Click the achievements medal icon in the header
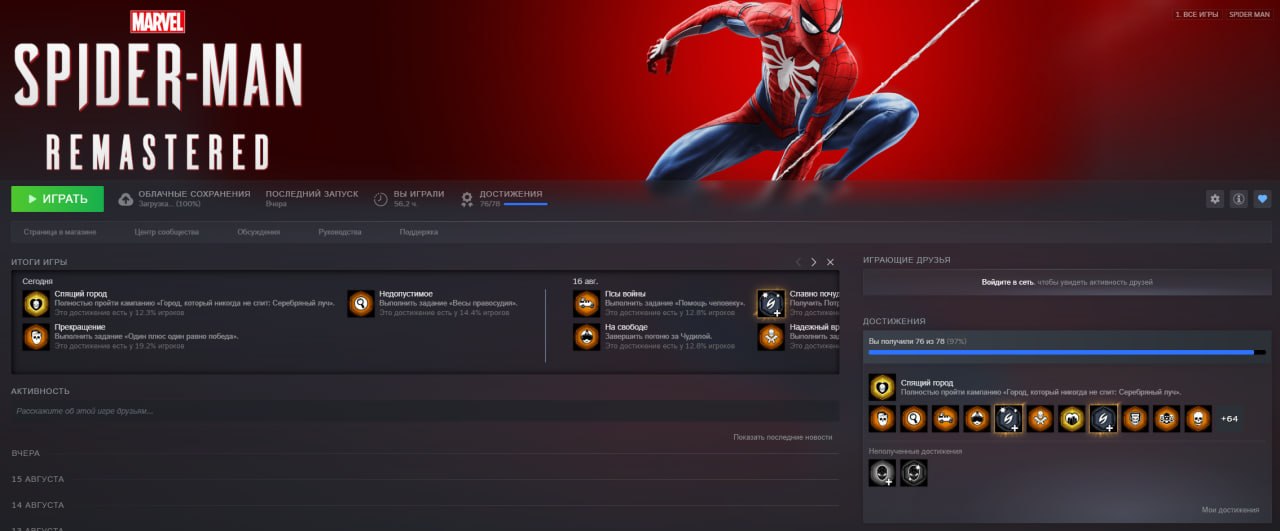 pos(467,199)
